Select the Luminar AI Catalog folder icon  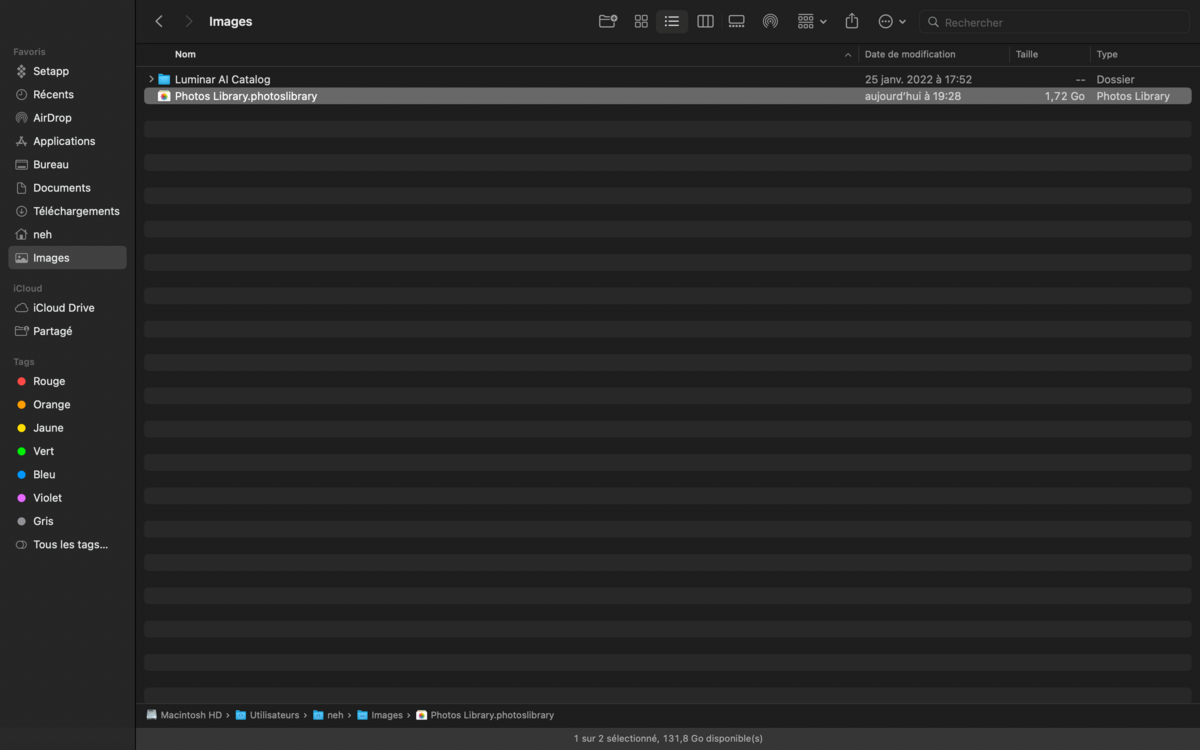click(x=164, y=79)
